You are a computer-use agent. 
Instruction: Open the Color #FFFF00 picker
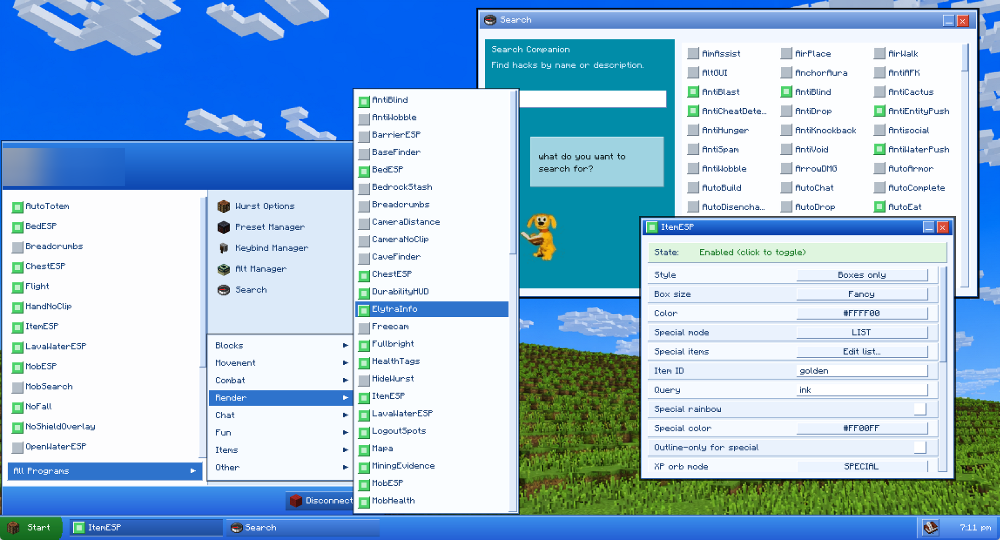862,314
